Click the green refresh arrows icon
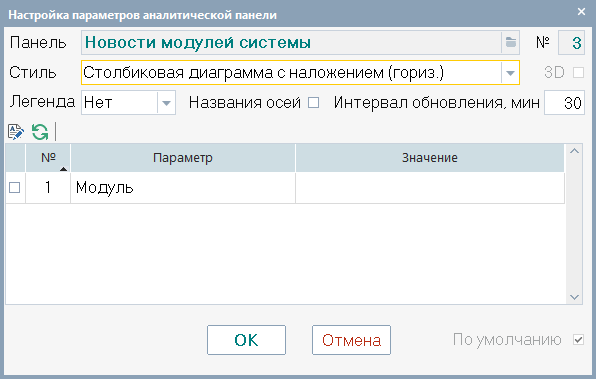 [x=40, y=132]
